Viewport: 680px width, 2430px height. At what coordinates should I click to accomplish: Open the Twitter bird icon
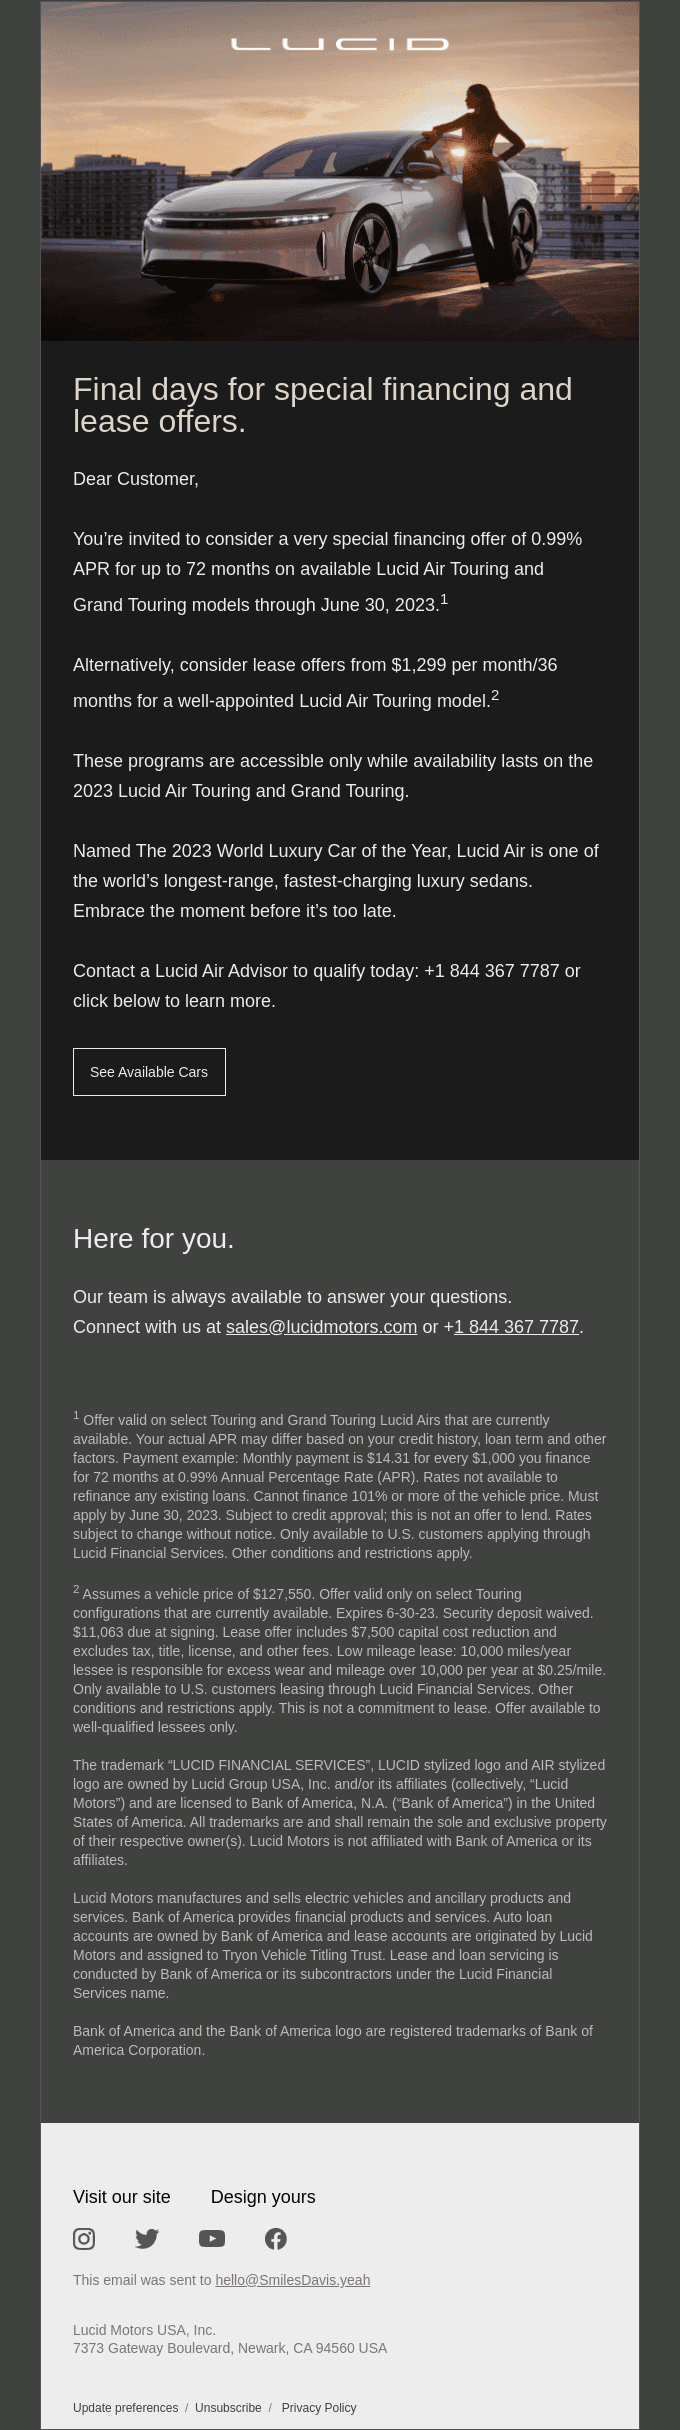[147, 2238]
